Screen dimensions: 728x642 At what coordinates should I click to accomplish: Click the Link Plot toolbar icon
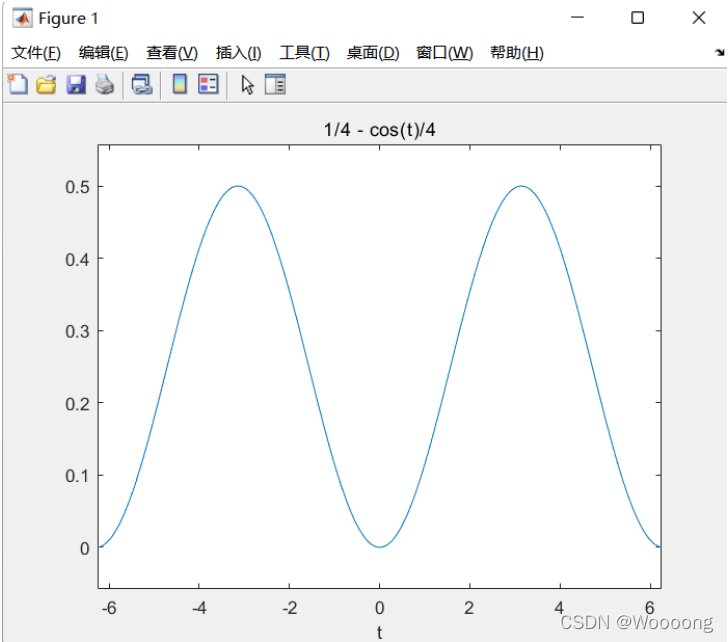click(x=142, y=85)
